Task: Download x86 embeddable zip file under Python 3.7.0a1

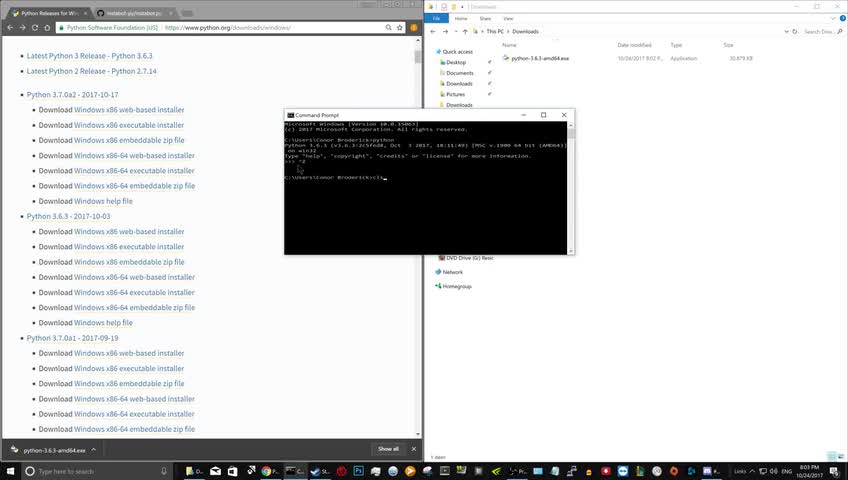Action: coord(129,384)
